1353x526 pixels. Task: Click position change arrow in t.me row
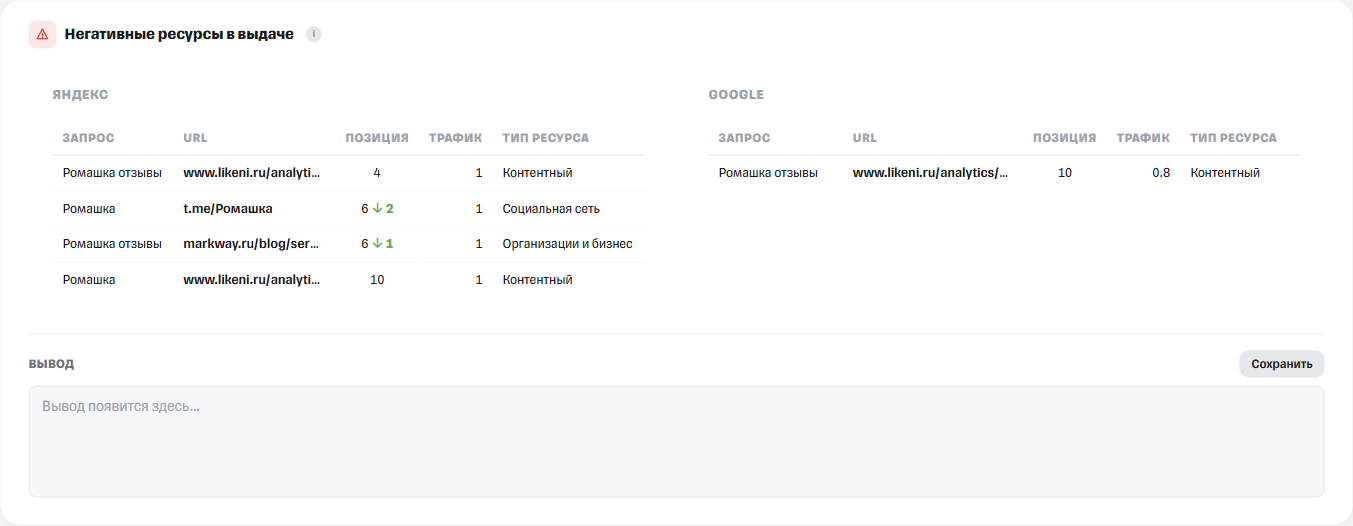[x=378, y=209]
